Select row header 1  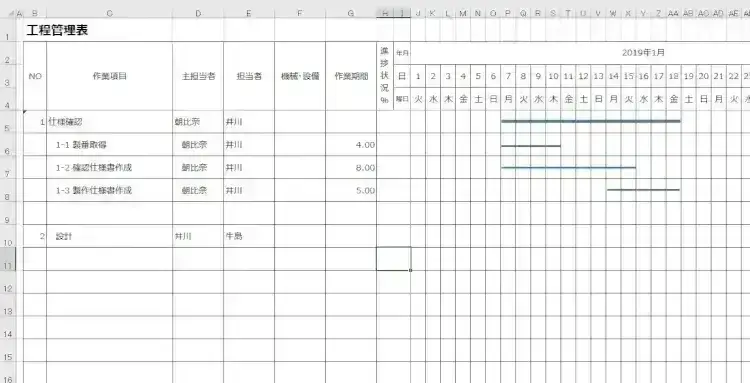point(8,30)
